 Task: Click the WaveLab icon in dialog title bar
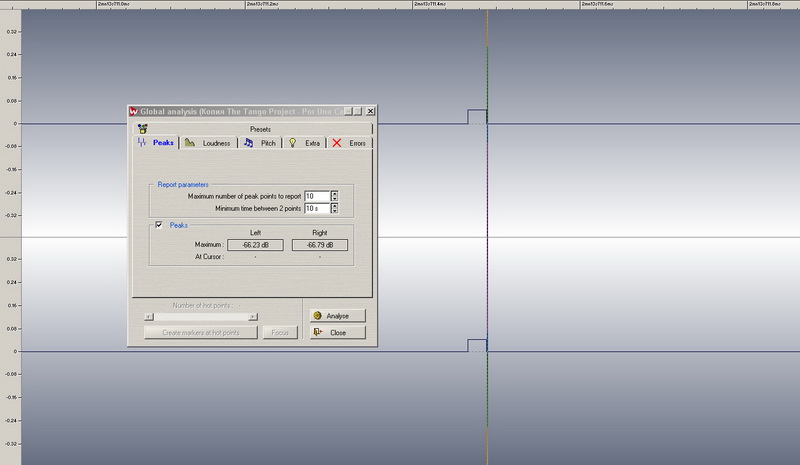pyautogui.click(x=134, y=111)
